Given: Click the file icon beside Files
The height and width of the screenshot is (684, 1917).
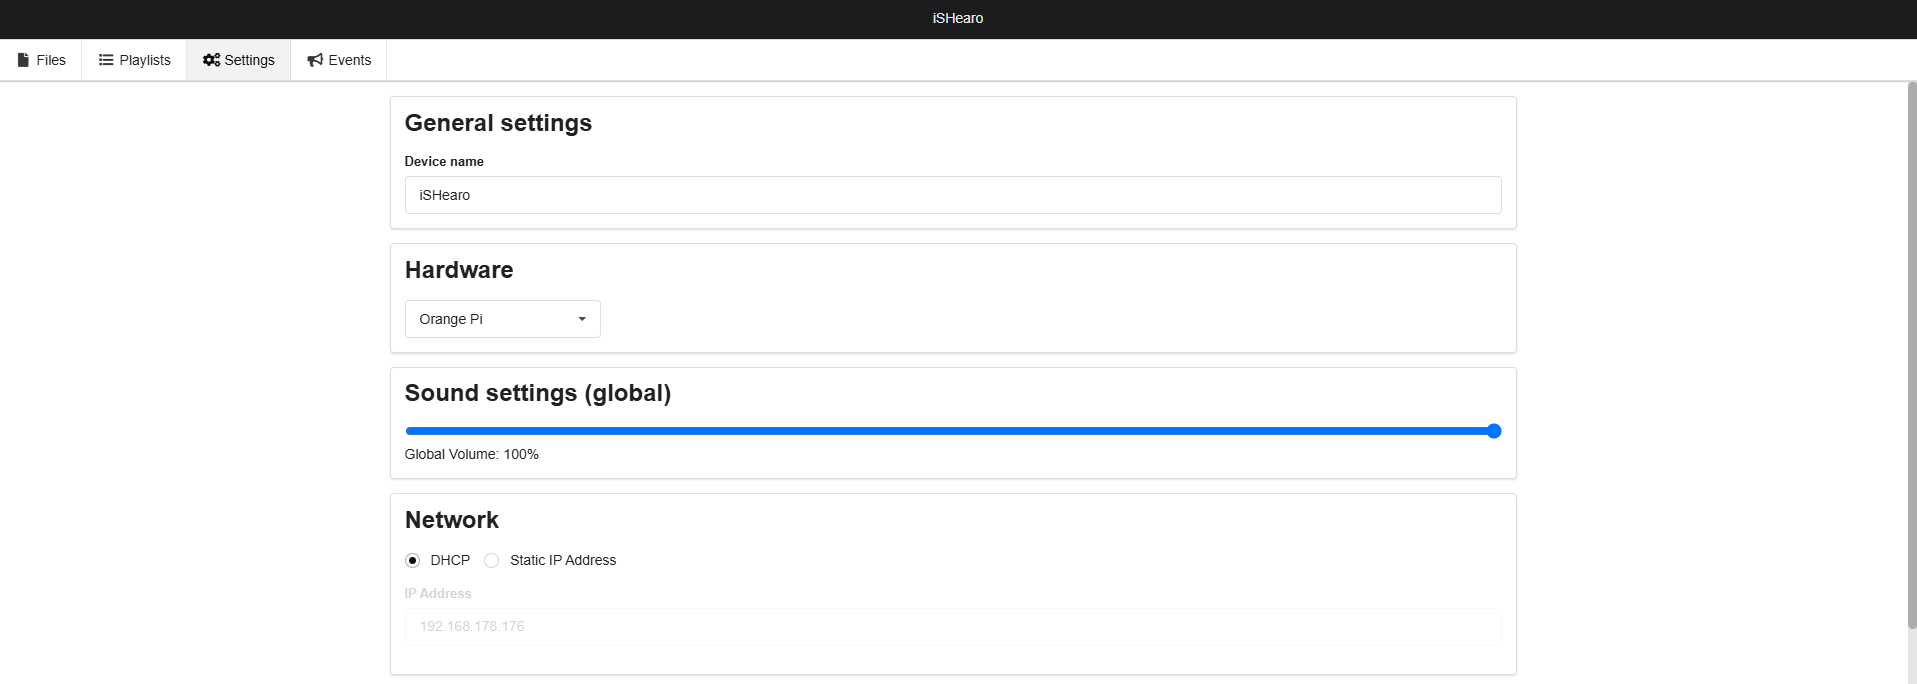Looking at the screenshot, I should pyautogui.click(x=23, y=60).
